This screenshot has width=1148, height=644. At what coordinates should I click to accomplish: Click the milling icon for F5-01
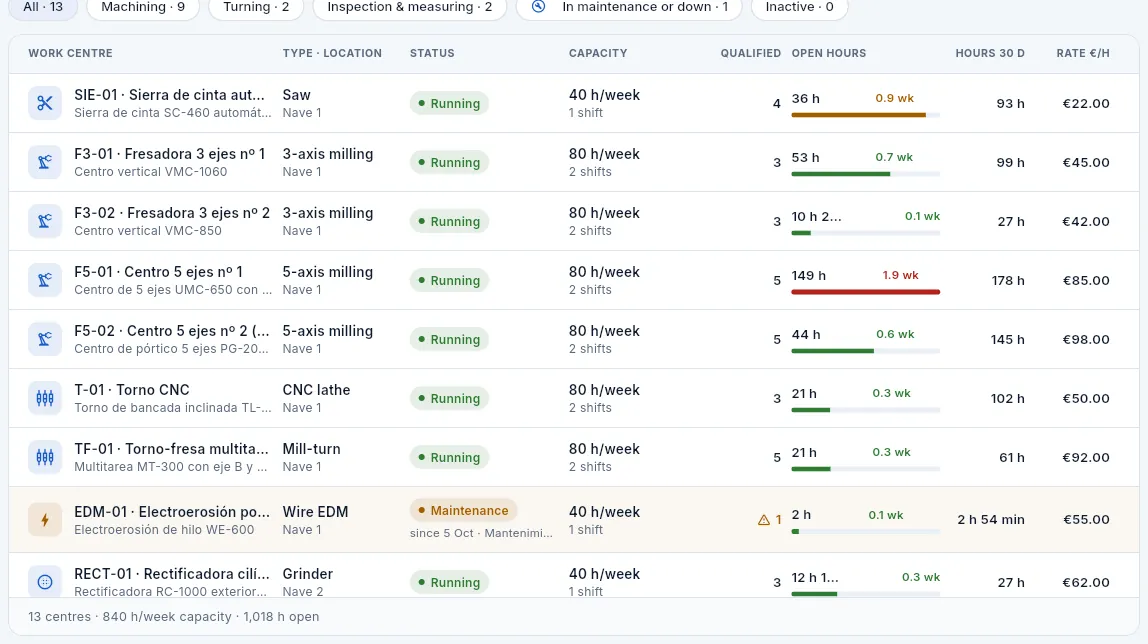pyautogui.click(x=45, y=280)
